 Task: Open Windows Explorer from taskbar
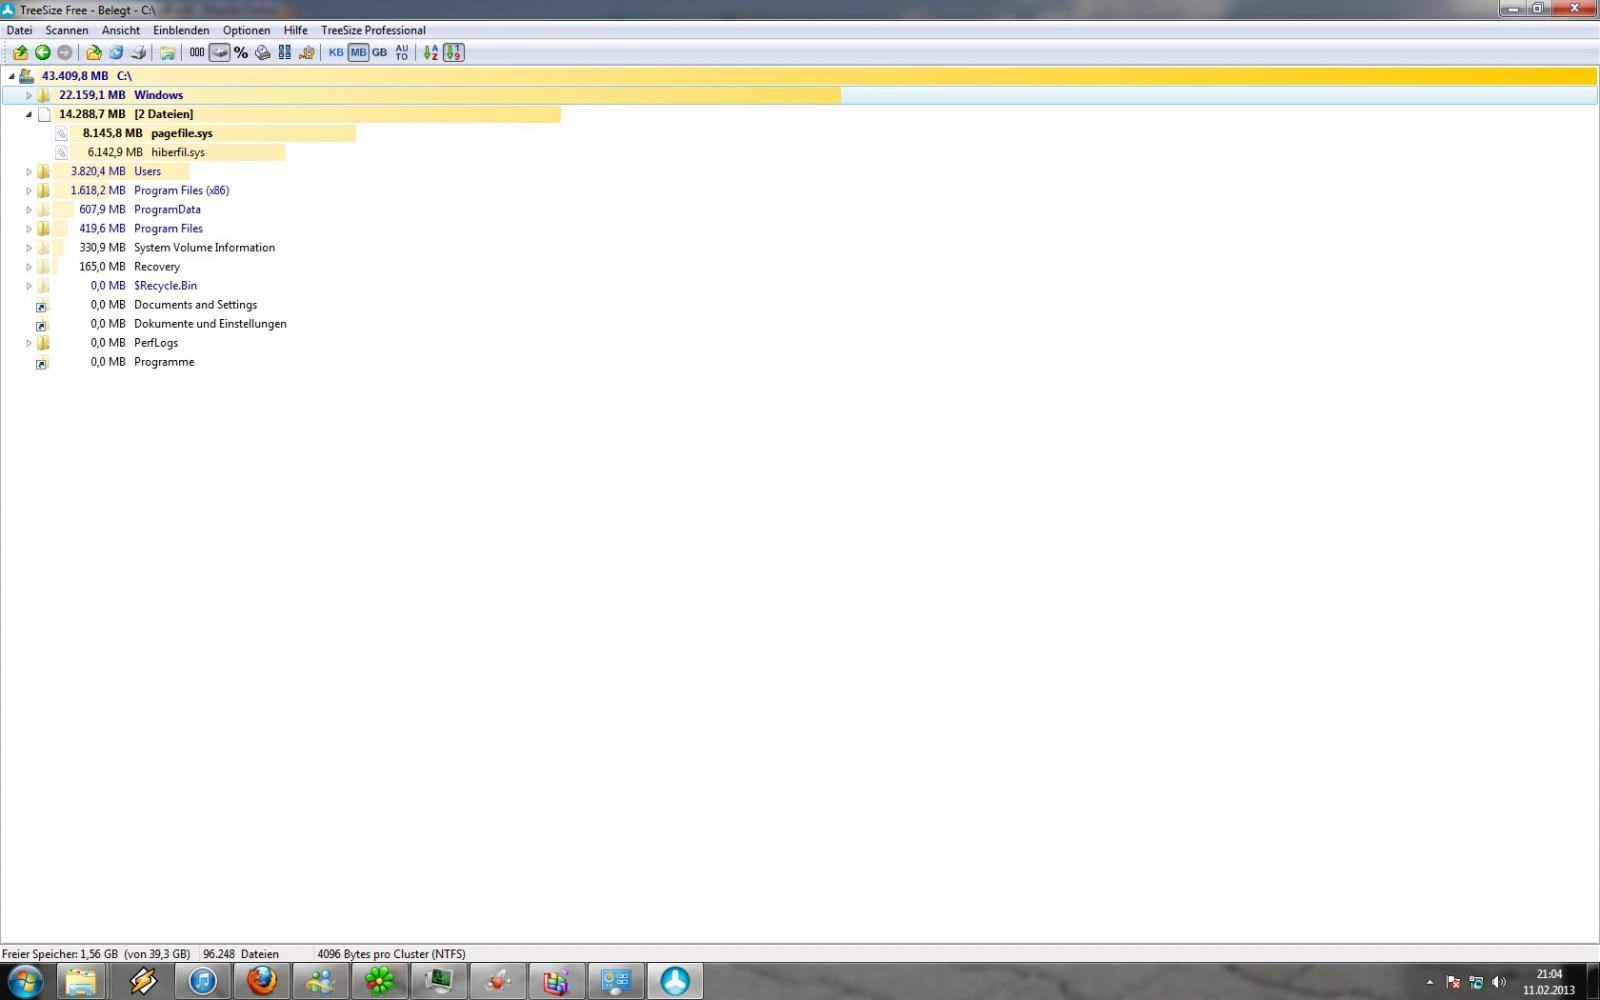tap(81, 982)
